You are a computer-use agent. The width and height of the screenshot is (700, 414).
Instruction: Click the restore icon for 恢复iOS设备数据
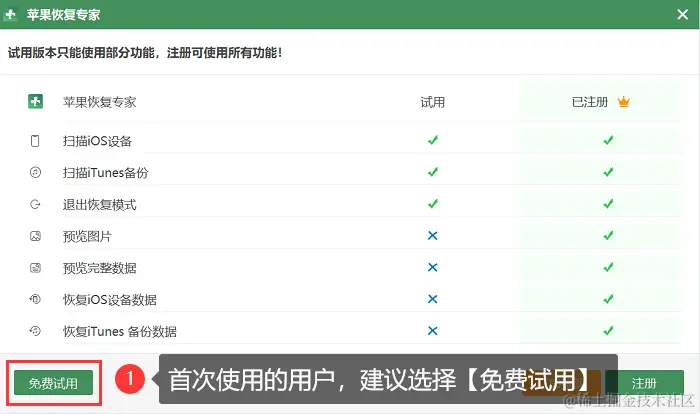(35, 299)
